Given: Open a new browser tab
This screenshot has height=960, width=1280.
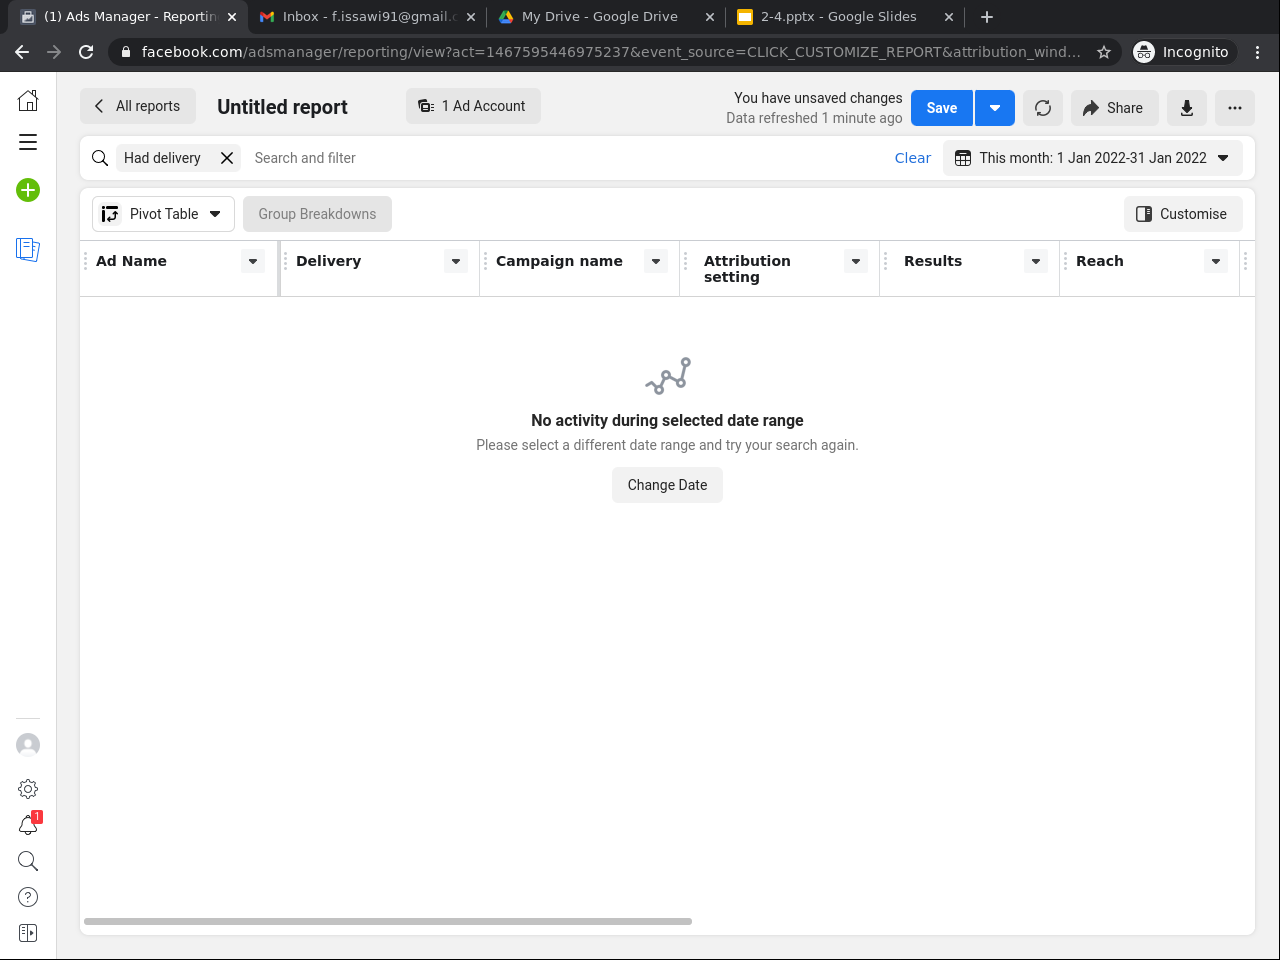Looking at the screenshot, I should tap(987, 17).
